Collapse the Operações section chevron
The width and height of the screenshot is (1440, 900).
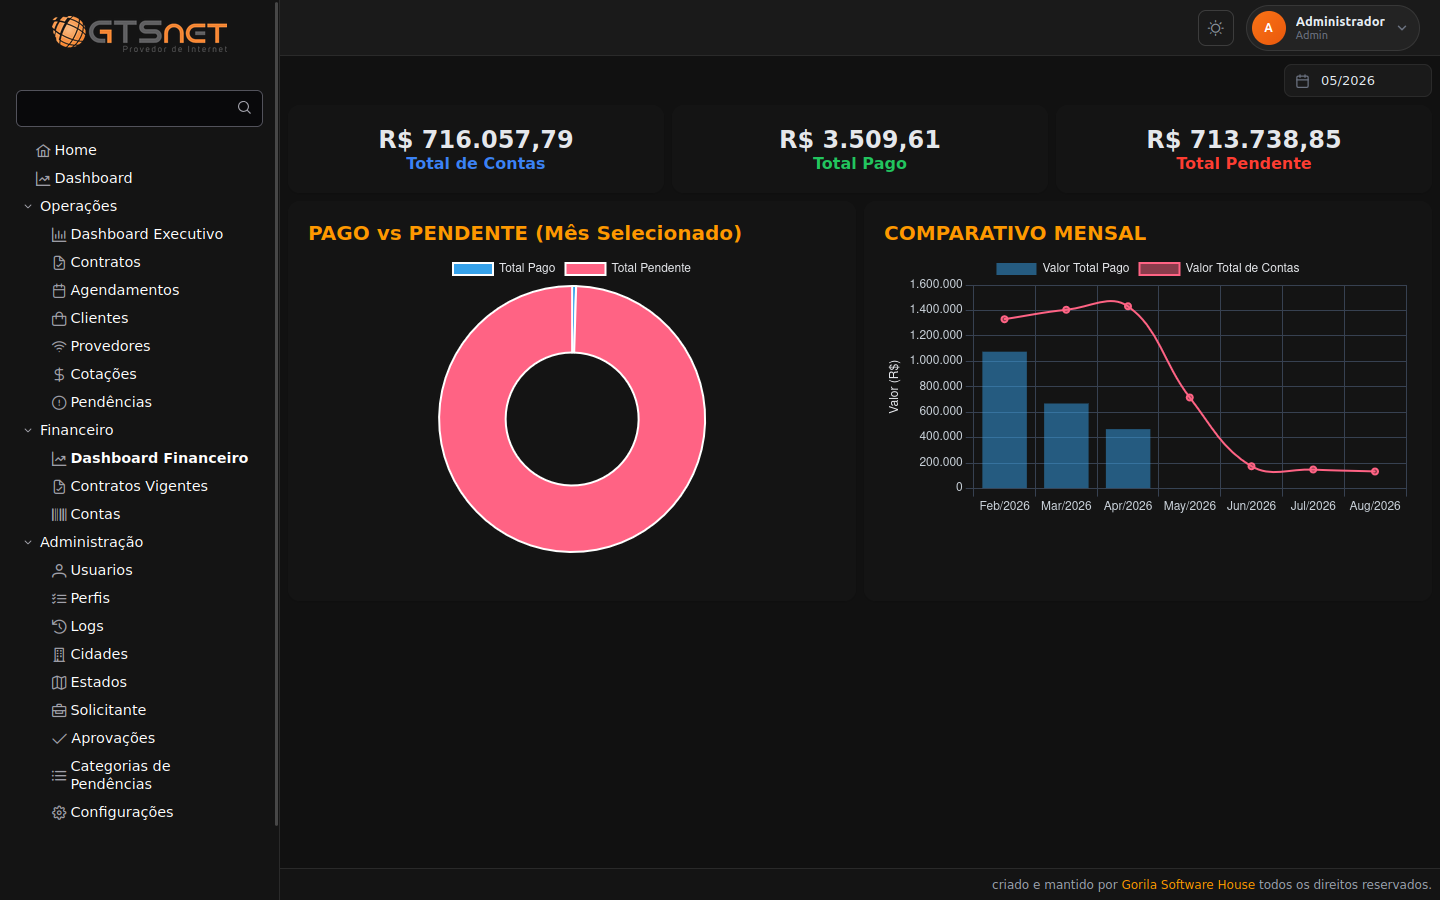(28, 207)
